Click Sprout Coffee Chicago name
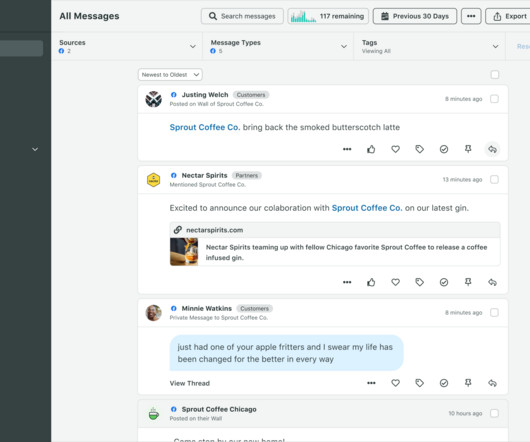This screenshot has height=442, width=530. click(219, 410)
